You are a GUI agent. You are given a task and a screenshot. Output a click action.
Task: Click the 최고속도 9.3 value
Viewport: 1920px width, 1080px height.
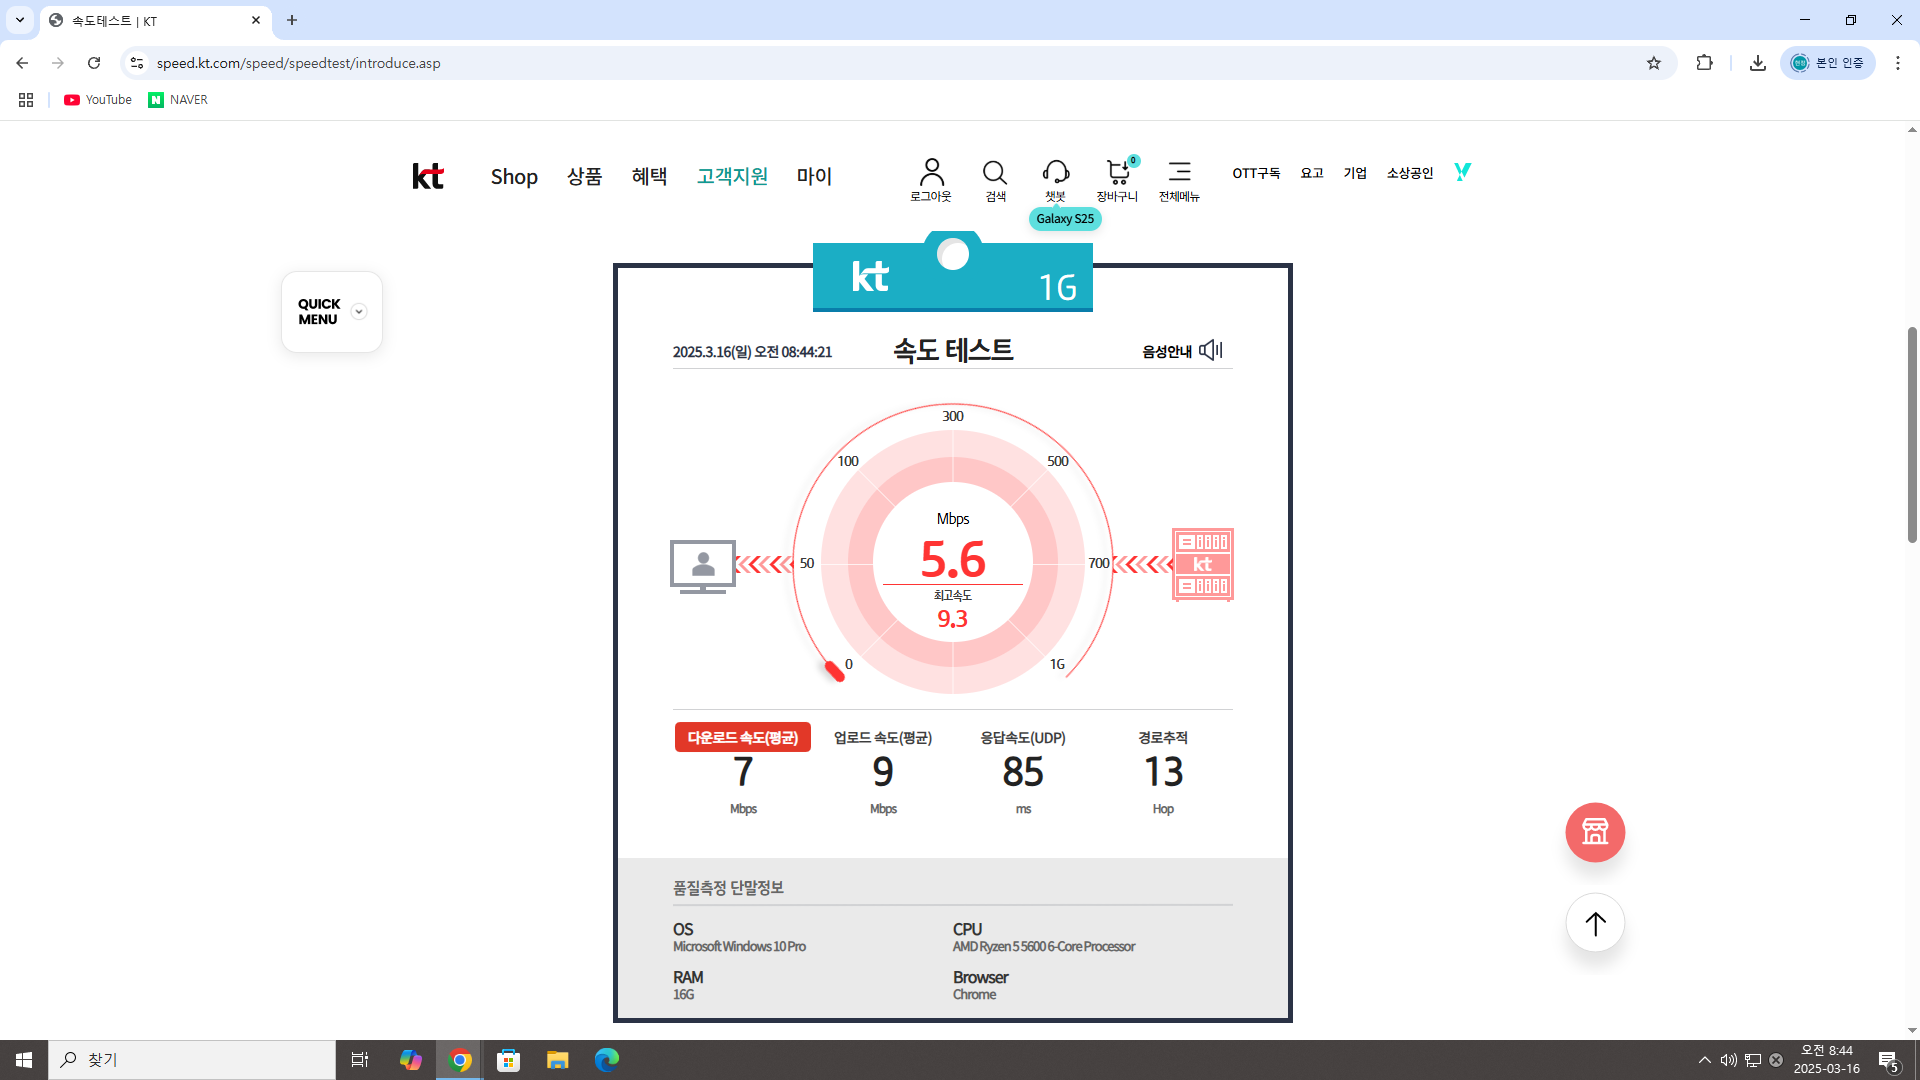pyautogui.click(x=953, y=619)
